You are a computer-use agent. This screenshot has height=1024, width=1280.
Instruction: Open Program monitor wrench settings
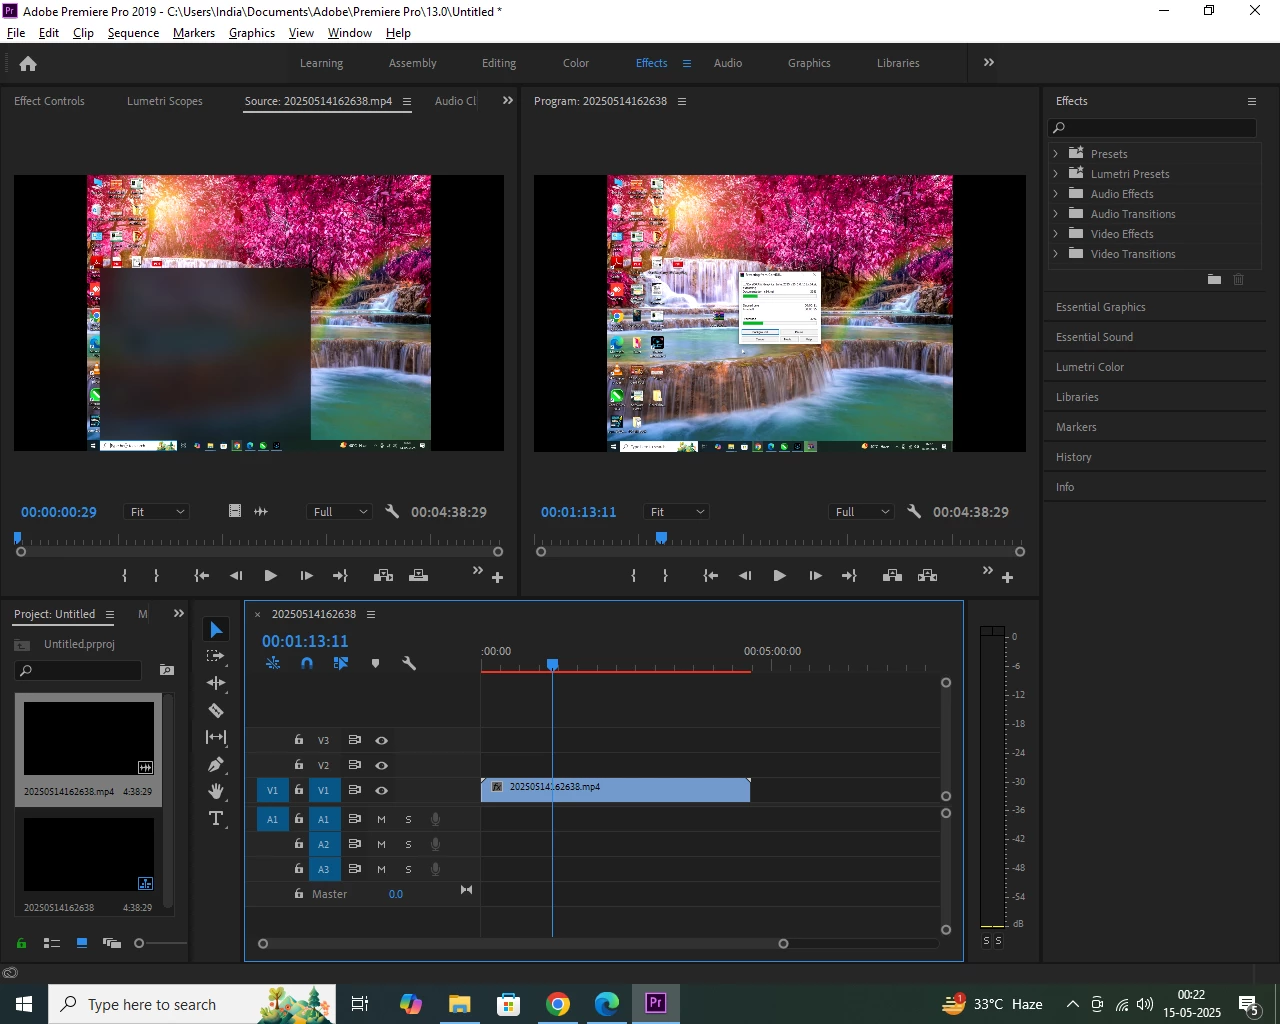[x=914, y=511]
